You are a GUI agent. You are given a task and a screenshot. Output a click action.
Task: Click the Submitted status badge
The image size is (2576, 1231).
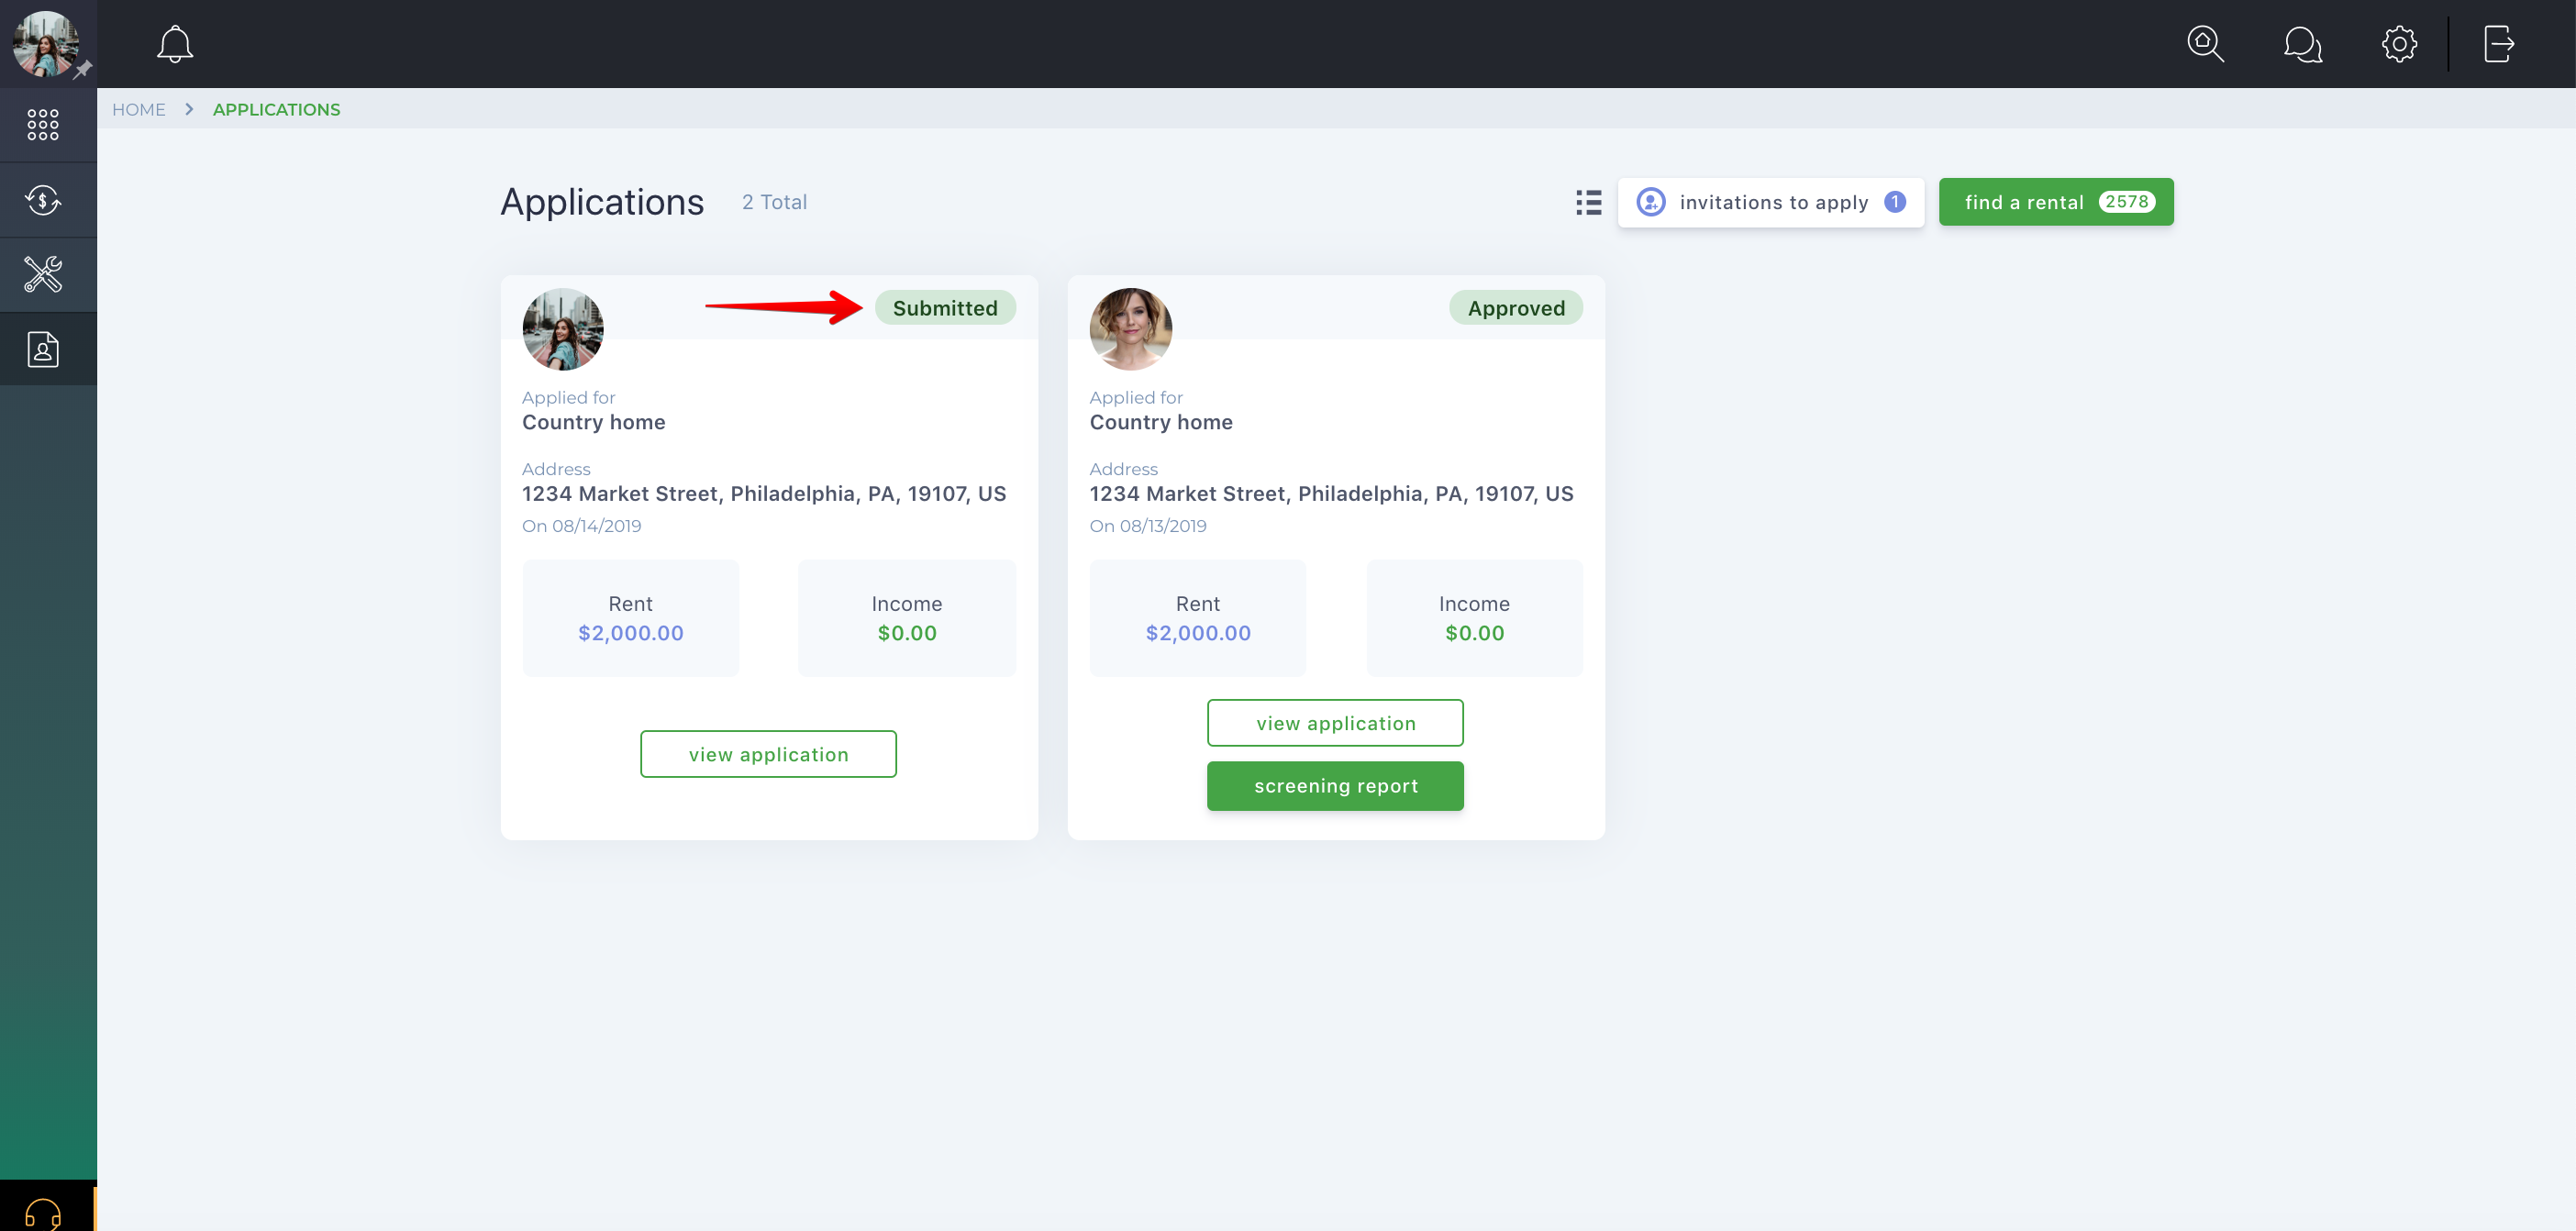tap(945, 308)
